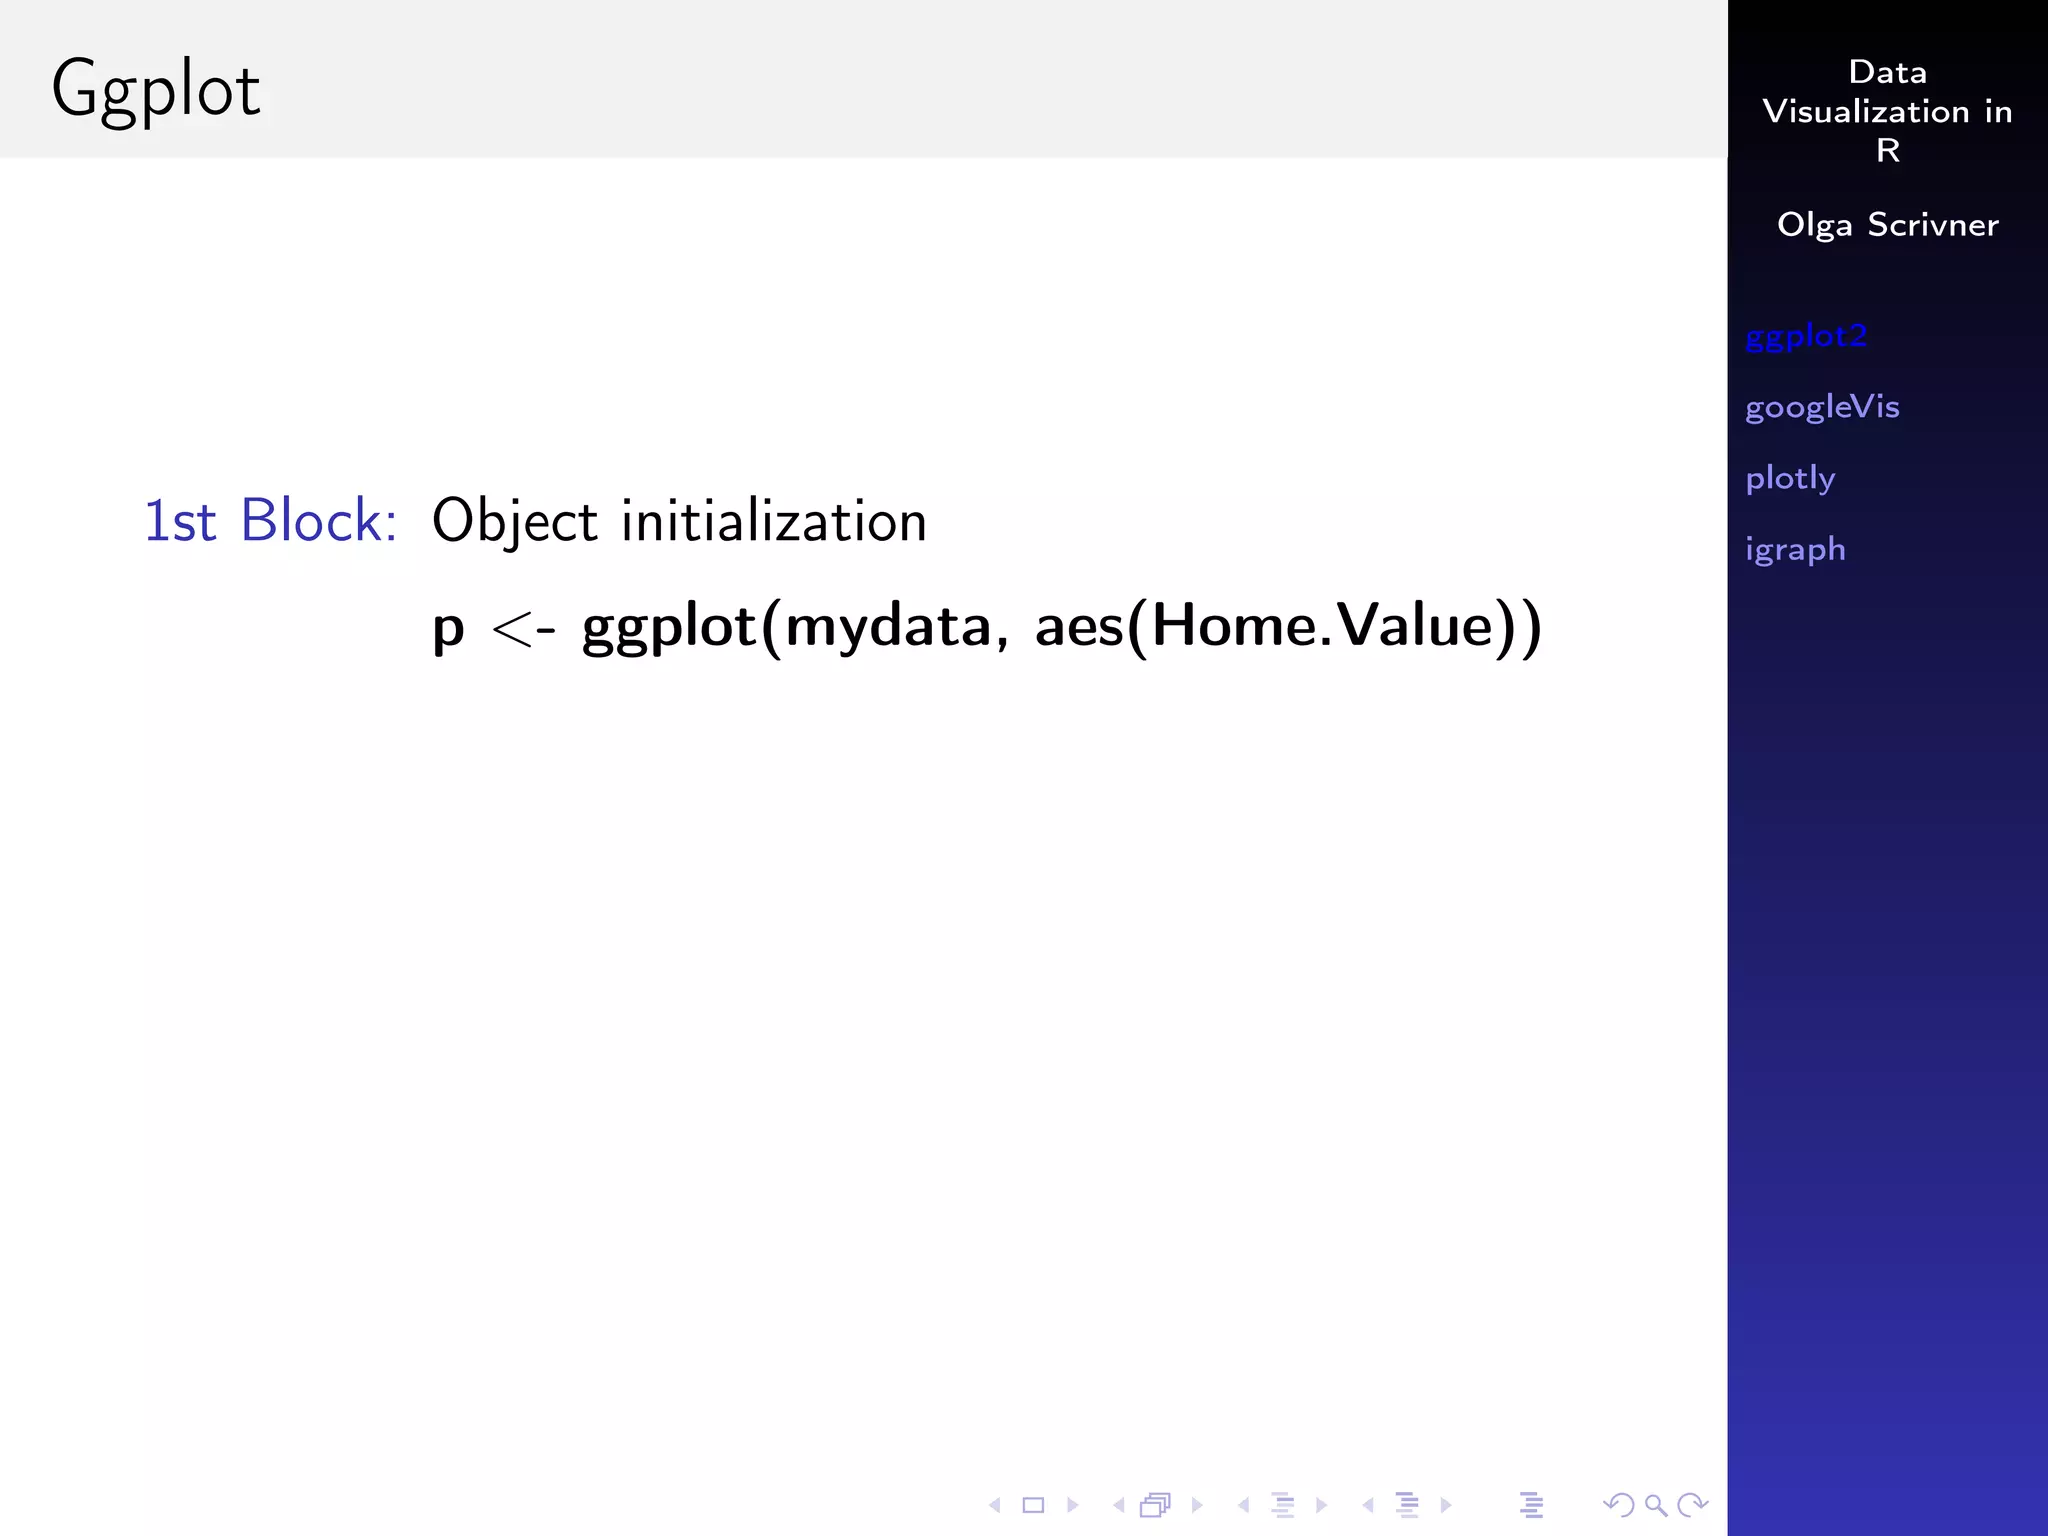Click the previous slide arrow
The width and height of the screenshot is (2048, 1536).
pos(994,1505)
